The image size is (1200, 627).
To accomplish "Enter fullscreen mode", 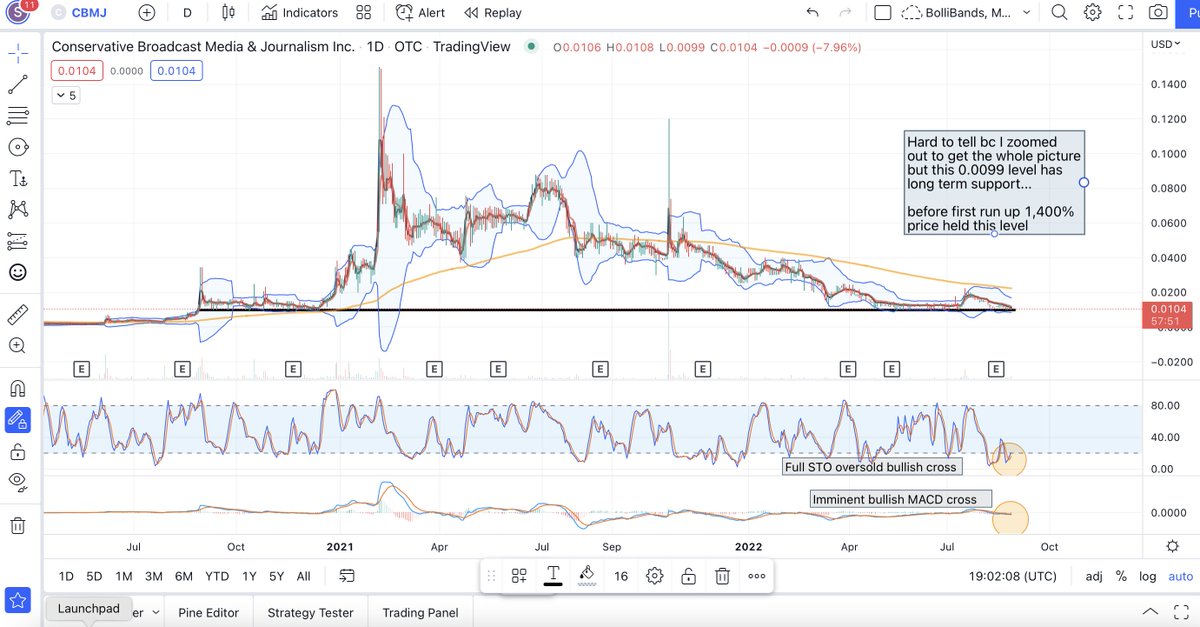I will tap(1126, 13).
